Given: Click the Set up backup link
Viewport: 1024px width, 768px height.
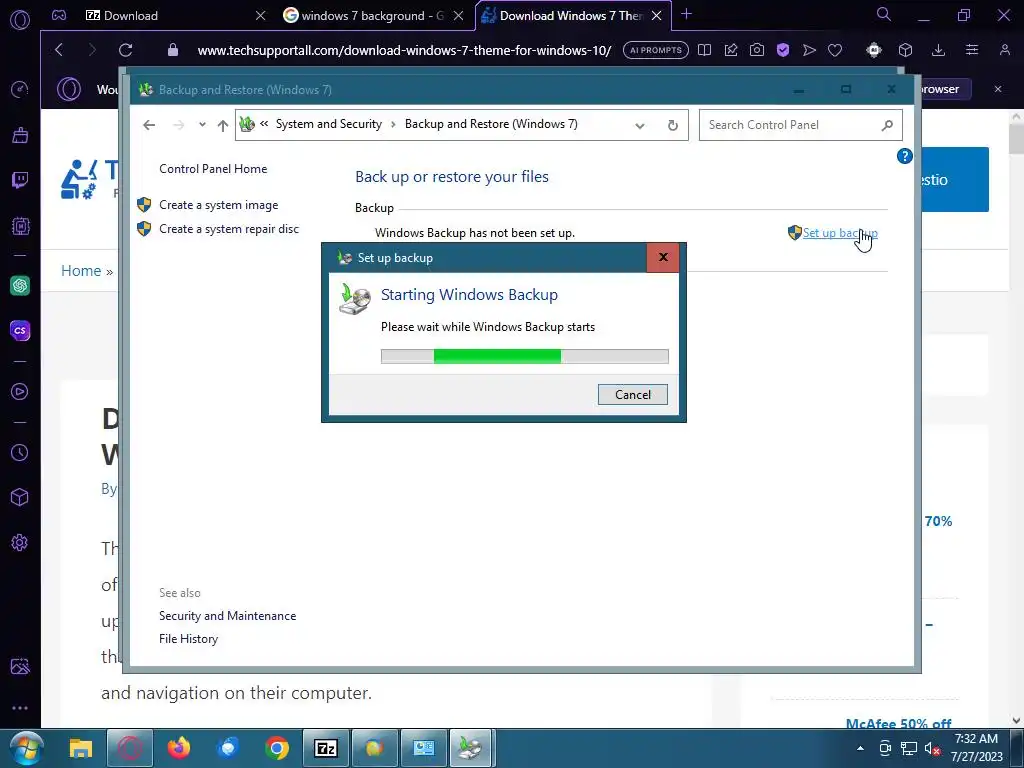Looking at the screenshot, I should pyautogui.click(x=839, y=232).
